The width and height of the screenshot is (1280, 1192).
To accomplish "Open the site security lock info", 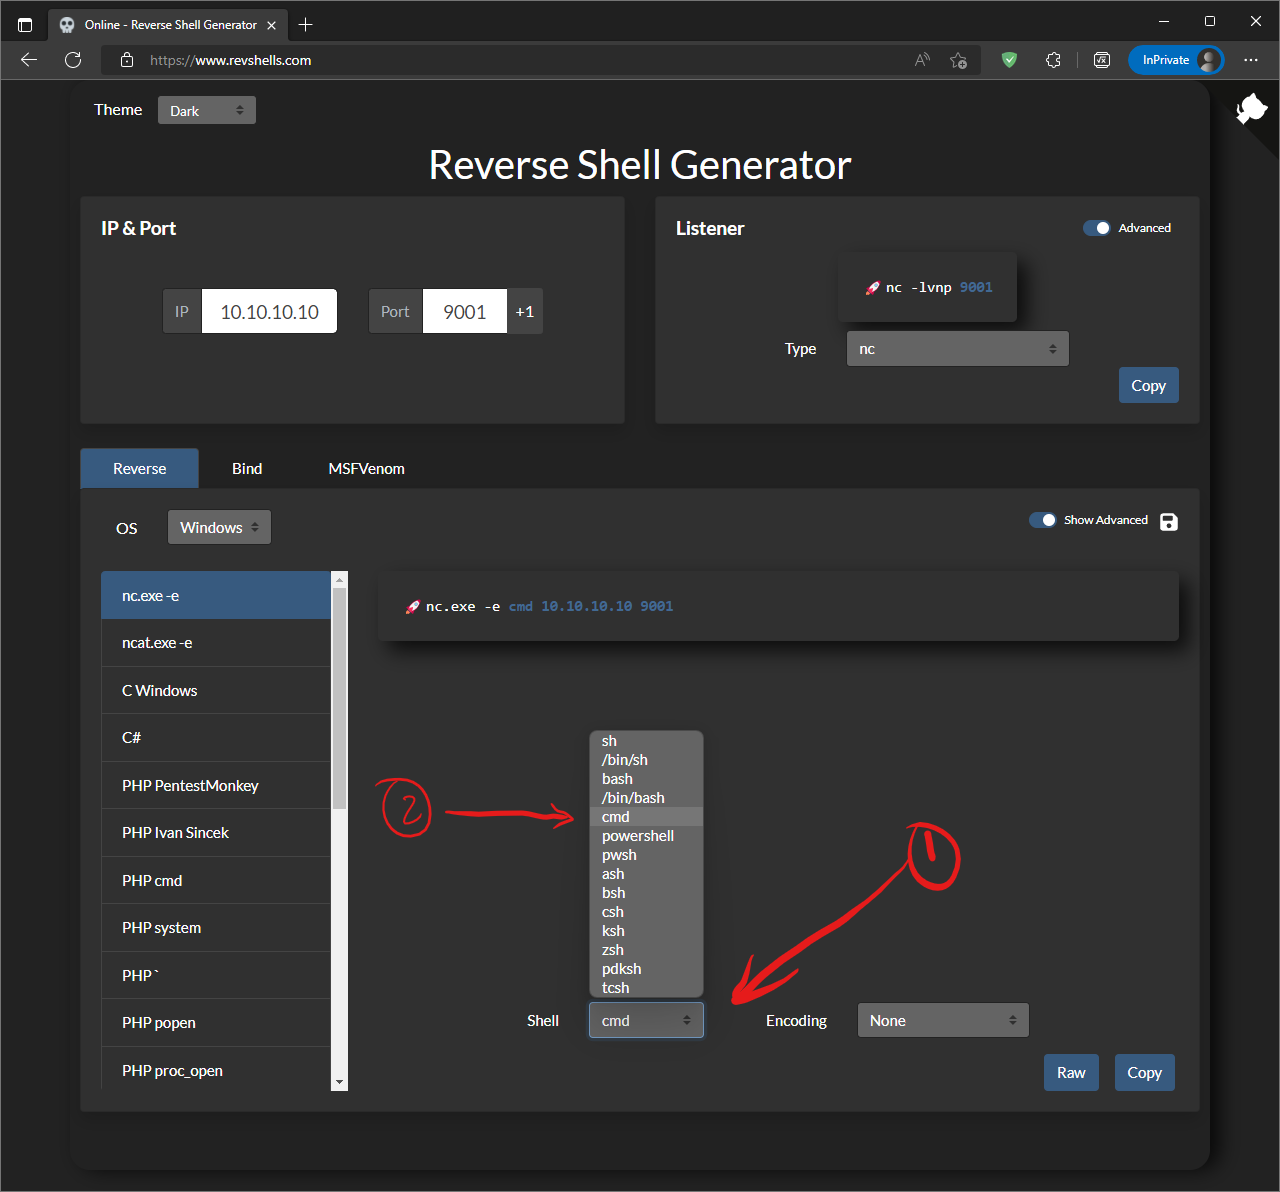I will tap(127, 60).
